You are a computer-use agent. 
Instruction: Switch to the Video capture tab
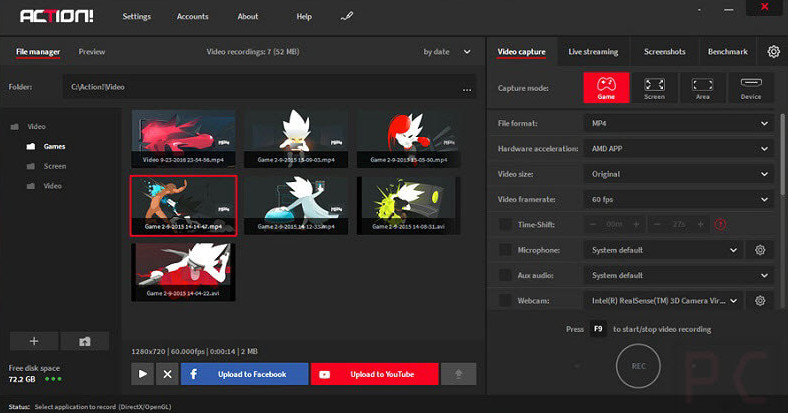pyautogui.click(x=521, y=52)
